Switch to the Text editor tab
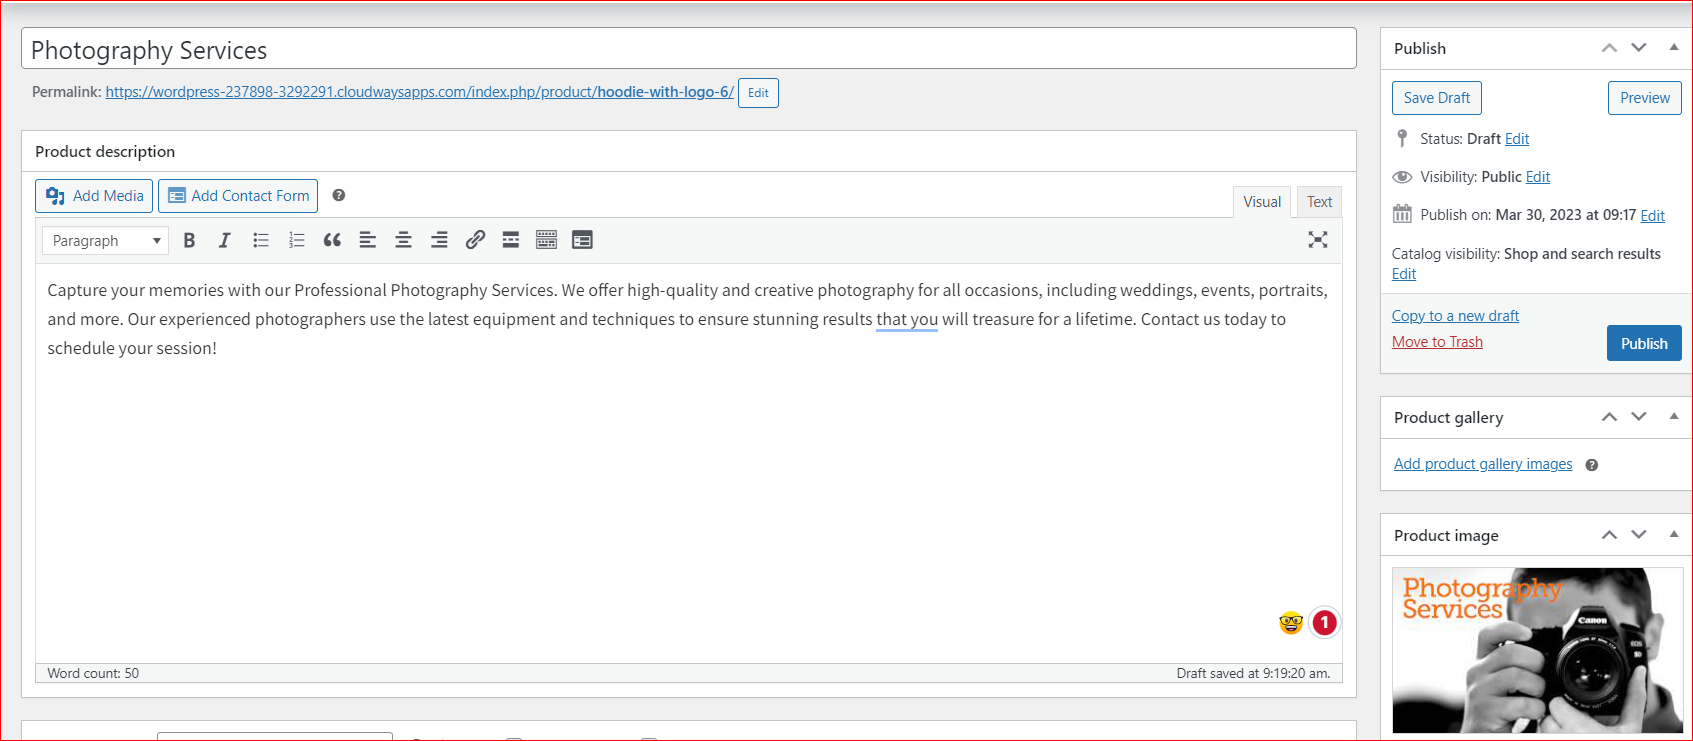Viewport: 1693px width, 741px height. point(1319,202)
